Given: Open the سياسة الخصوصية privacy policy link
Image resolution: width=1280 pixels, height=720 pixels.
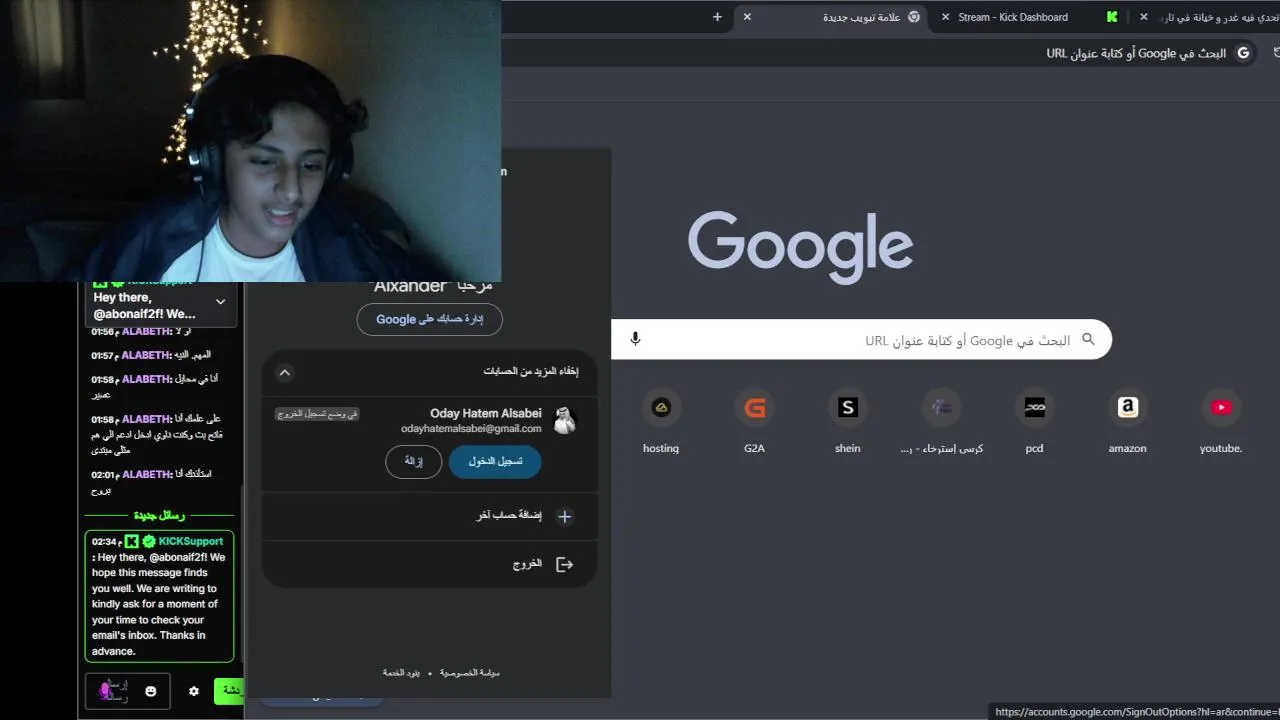Looking at the screenshot, I should pos(469,673).
